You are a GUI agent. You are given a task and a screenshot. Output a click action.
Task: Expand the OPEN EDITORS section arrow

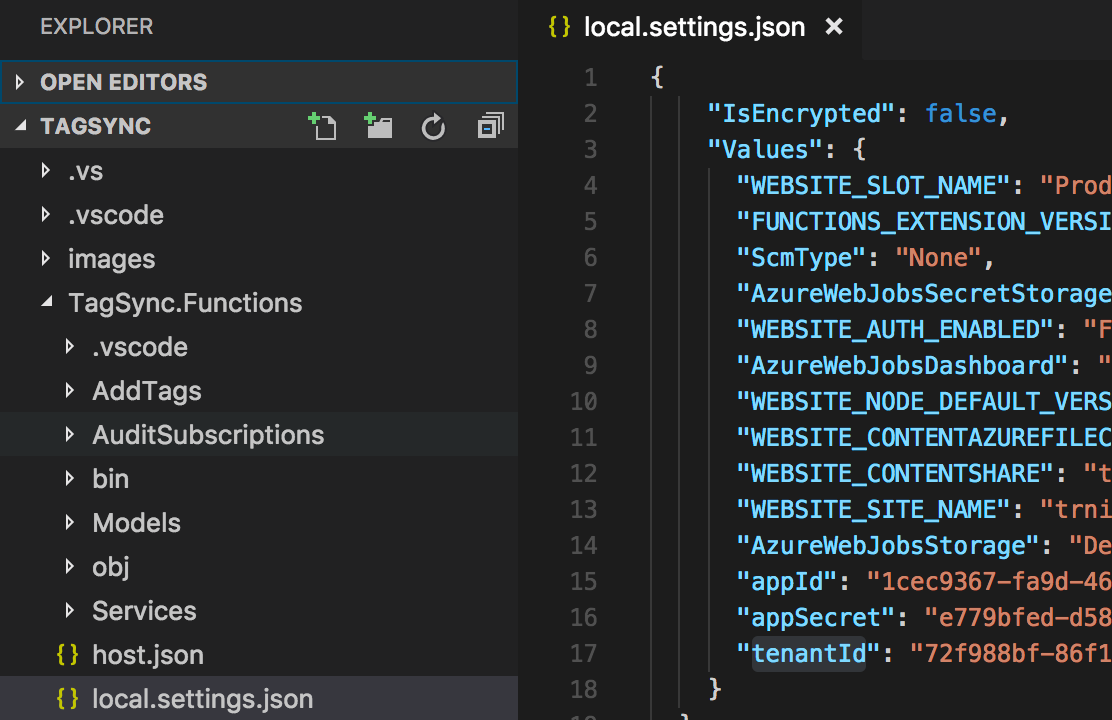click(20, 82)
